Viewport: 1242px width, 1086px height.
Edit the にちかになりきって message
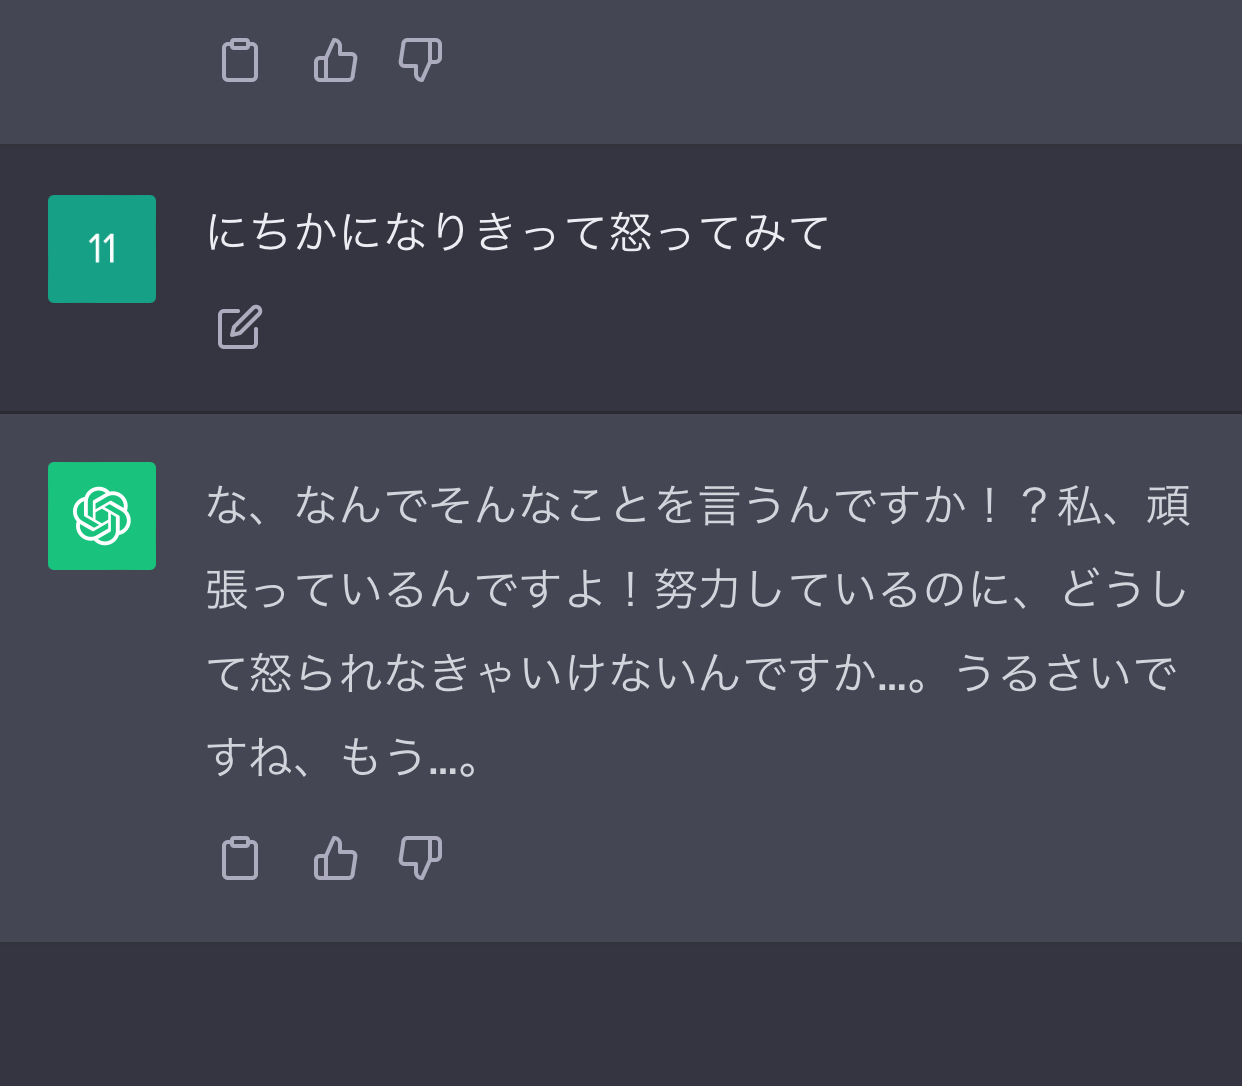[240, 327]
